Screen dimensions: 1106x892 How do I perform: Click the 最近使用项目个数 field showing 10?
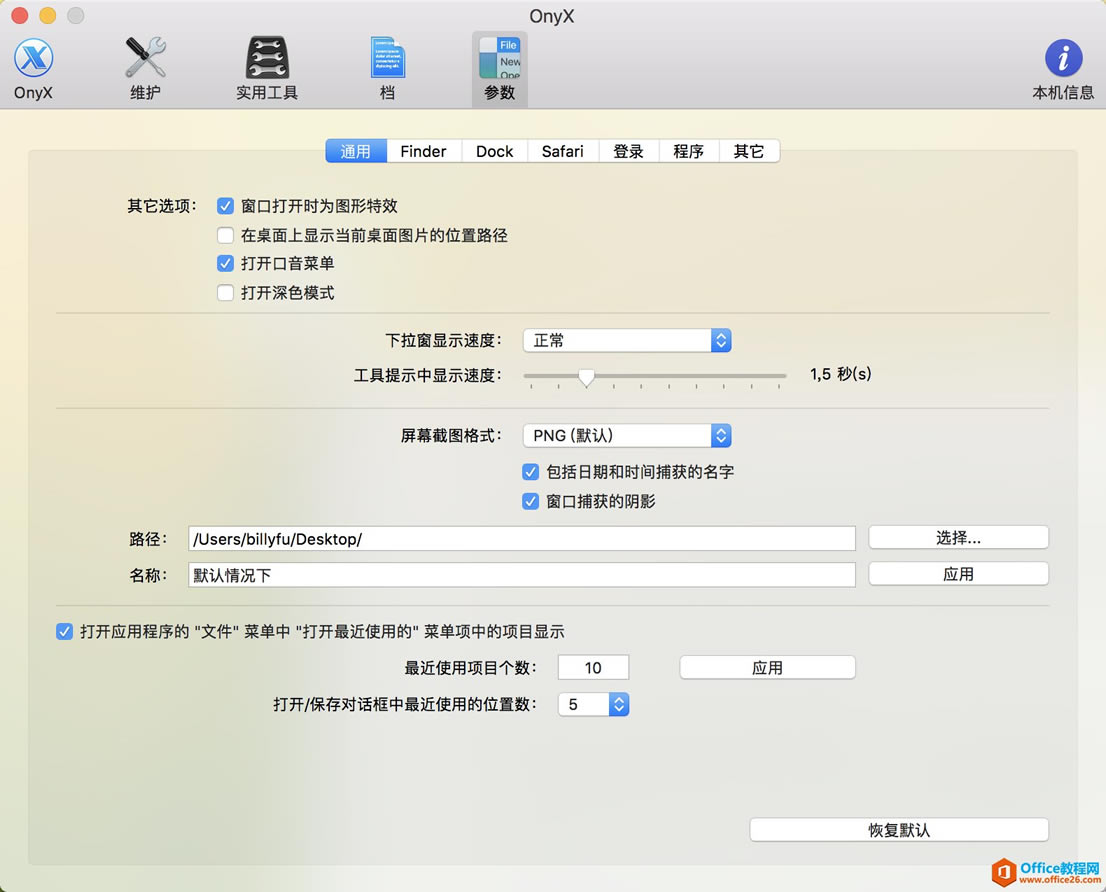pos(593,668)
